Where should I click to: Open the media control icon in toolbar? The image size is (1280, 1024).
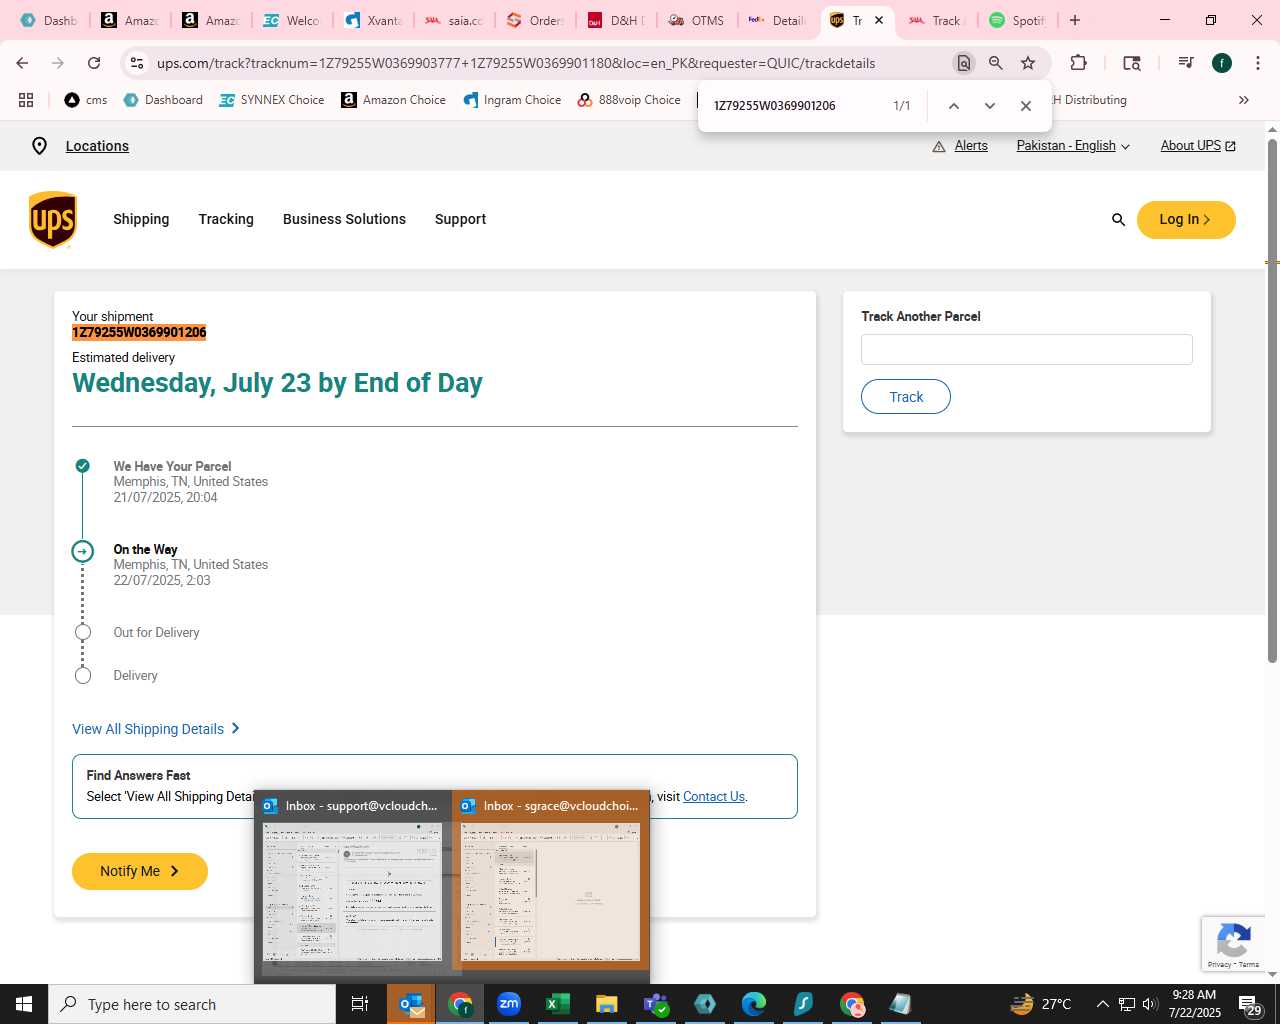1186,63
